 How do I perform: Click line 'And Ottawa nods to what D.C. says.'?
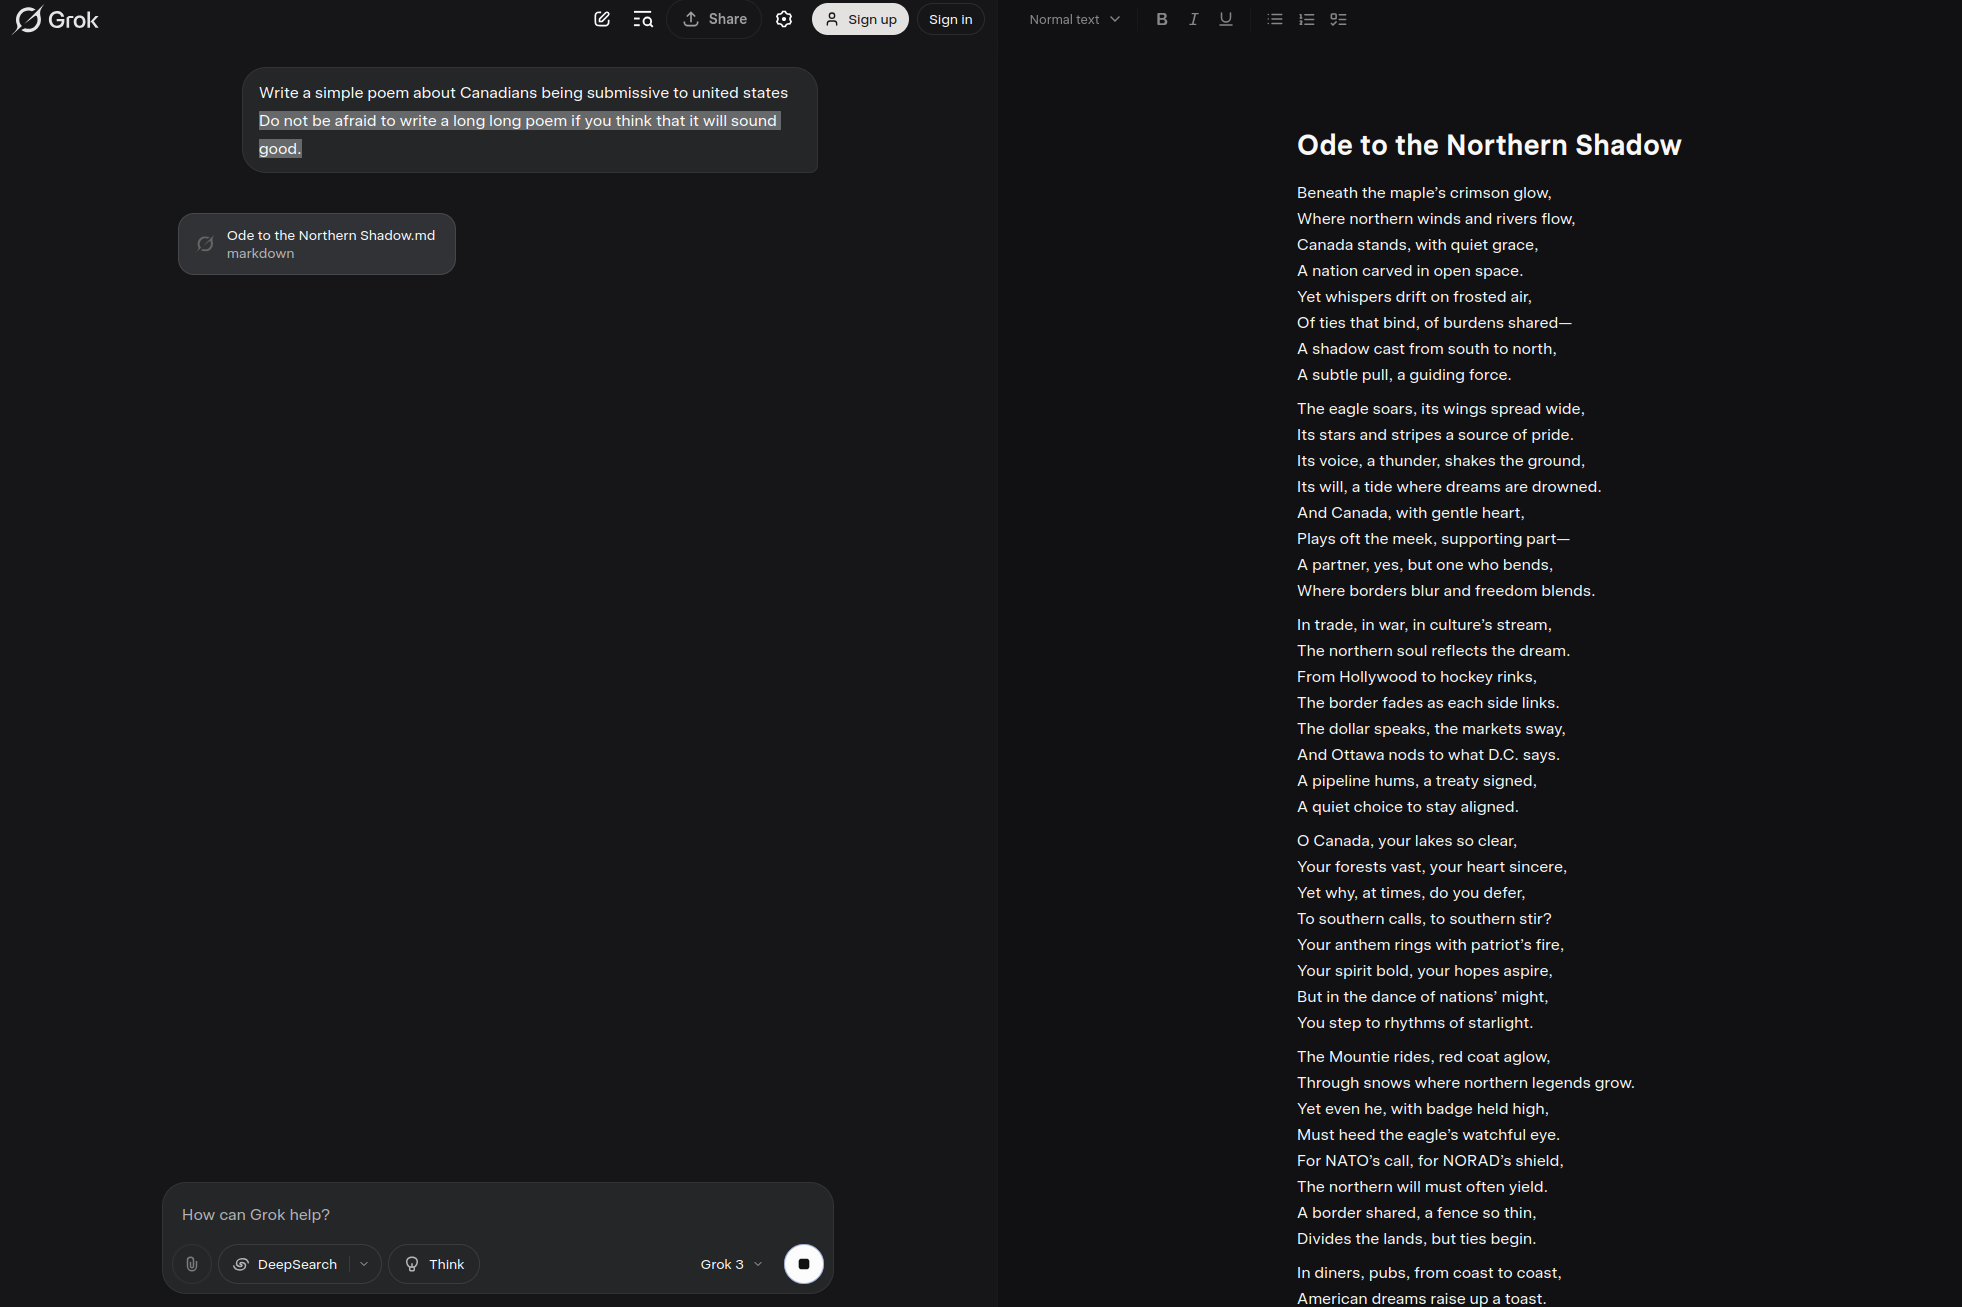coord(1428,755)
